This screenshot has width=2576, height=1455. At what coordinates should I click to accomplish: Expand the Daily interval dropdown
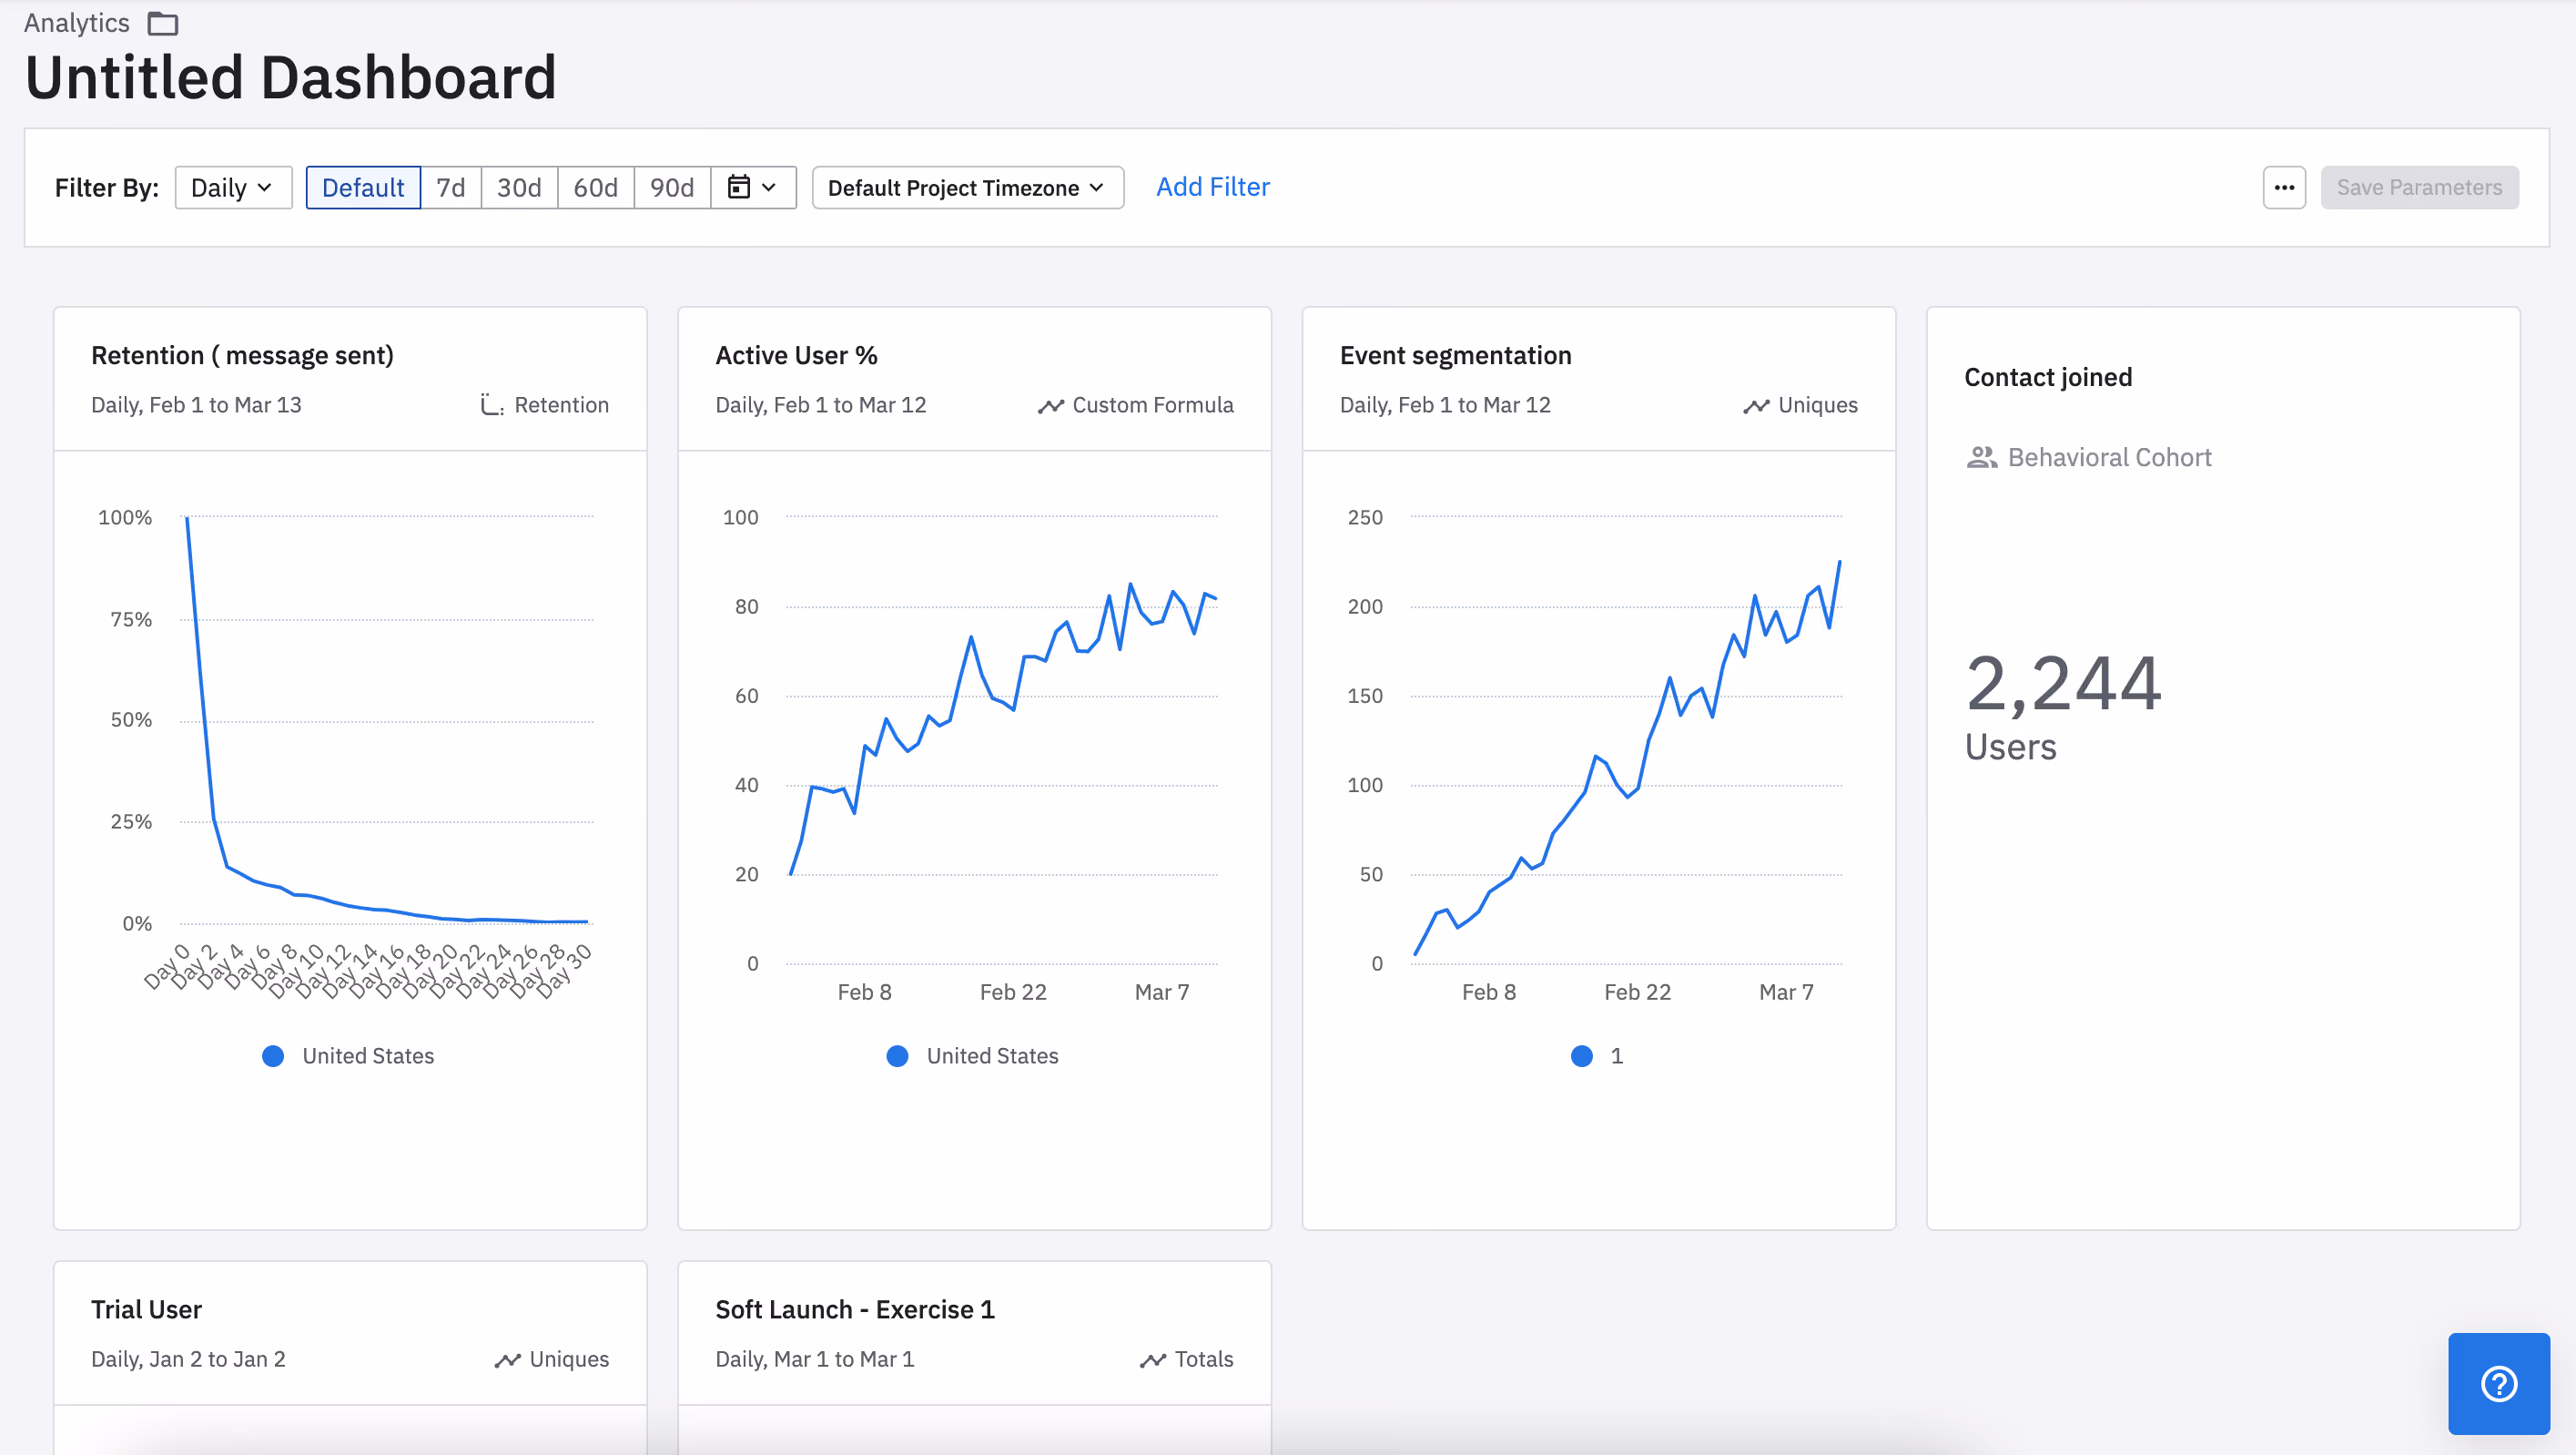[x=233, y=187]
